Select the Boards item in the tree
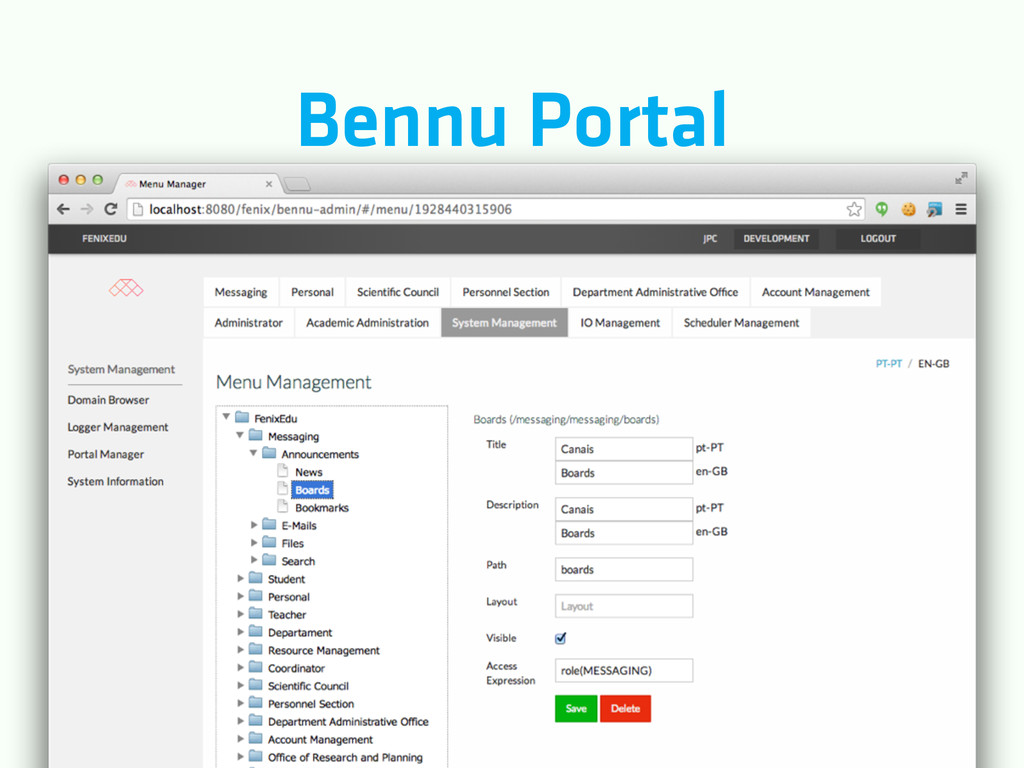The width and height of the screenshot is (1024, 768). tap(312, 490)
